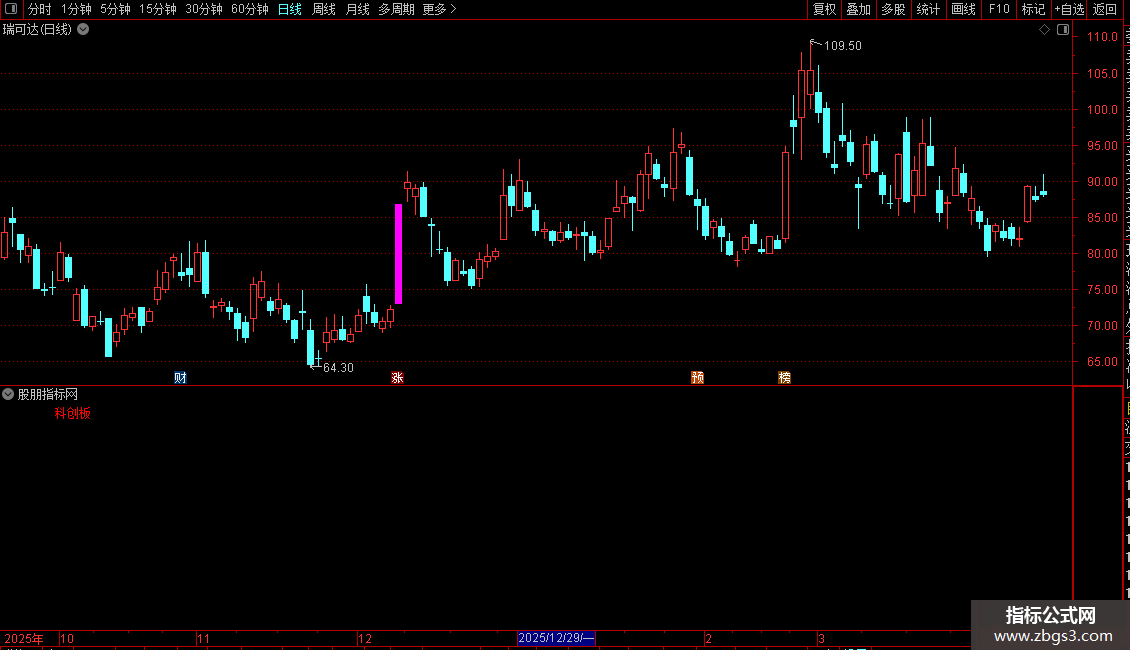Screen dimensions: 1130x650
Task: Open the 财 financial report marker
Action: click(180, 378)
